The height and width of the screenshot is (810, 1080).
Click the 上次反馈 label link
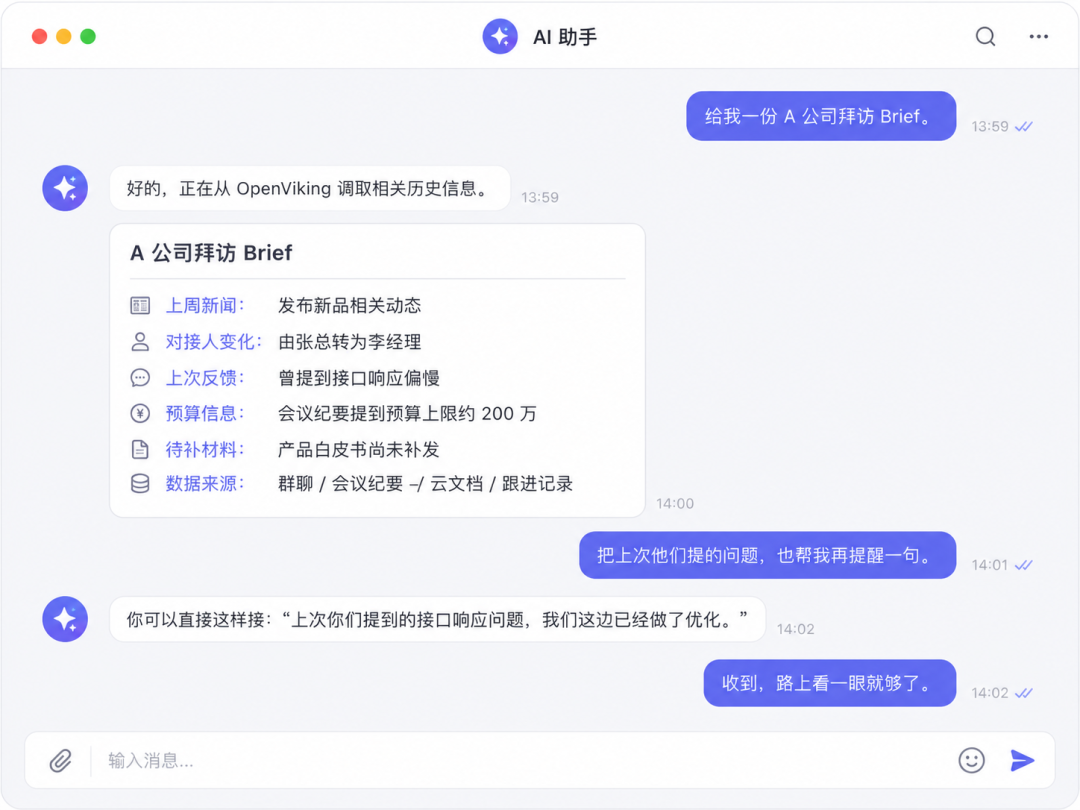click(x=205, y=377)
